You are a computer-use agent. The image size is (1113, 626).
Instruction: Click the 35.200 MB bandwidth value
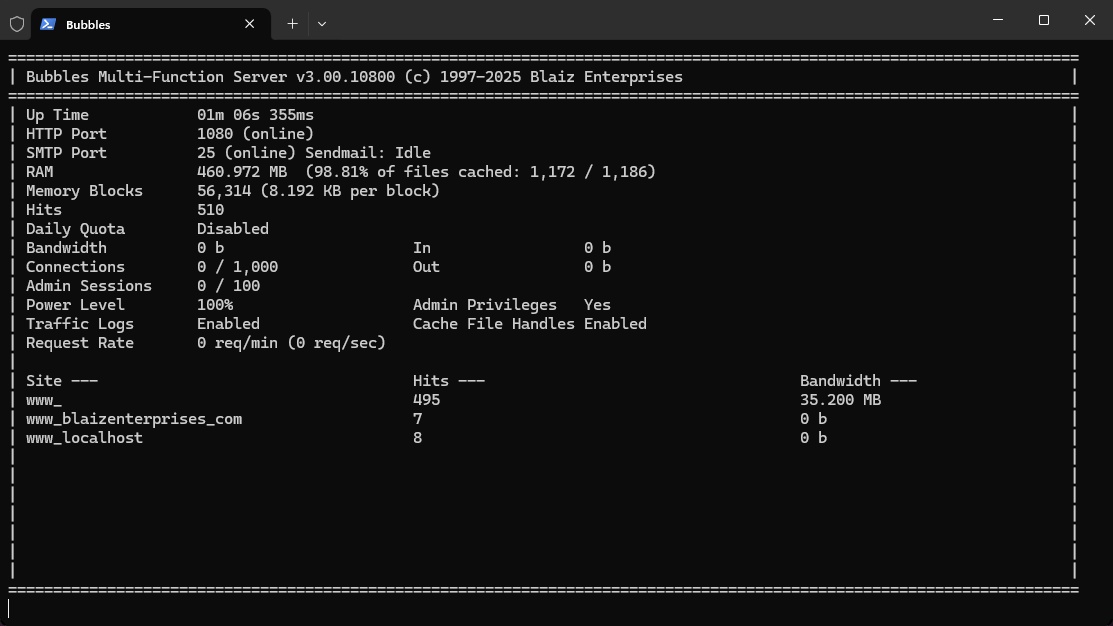[x=840, y=400]
